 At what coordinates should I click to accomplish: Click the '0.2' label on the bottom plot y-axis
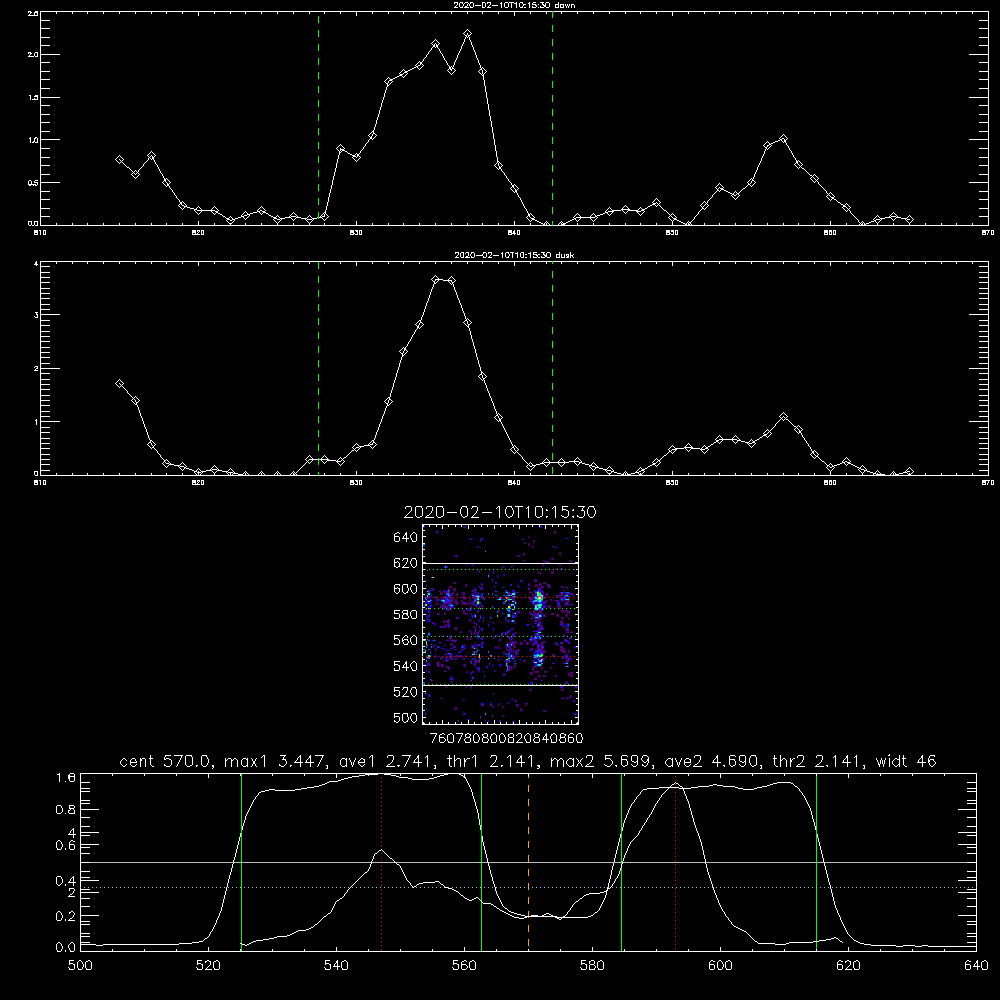click(66, 916)
